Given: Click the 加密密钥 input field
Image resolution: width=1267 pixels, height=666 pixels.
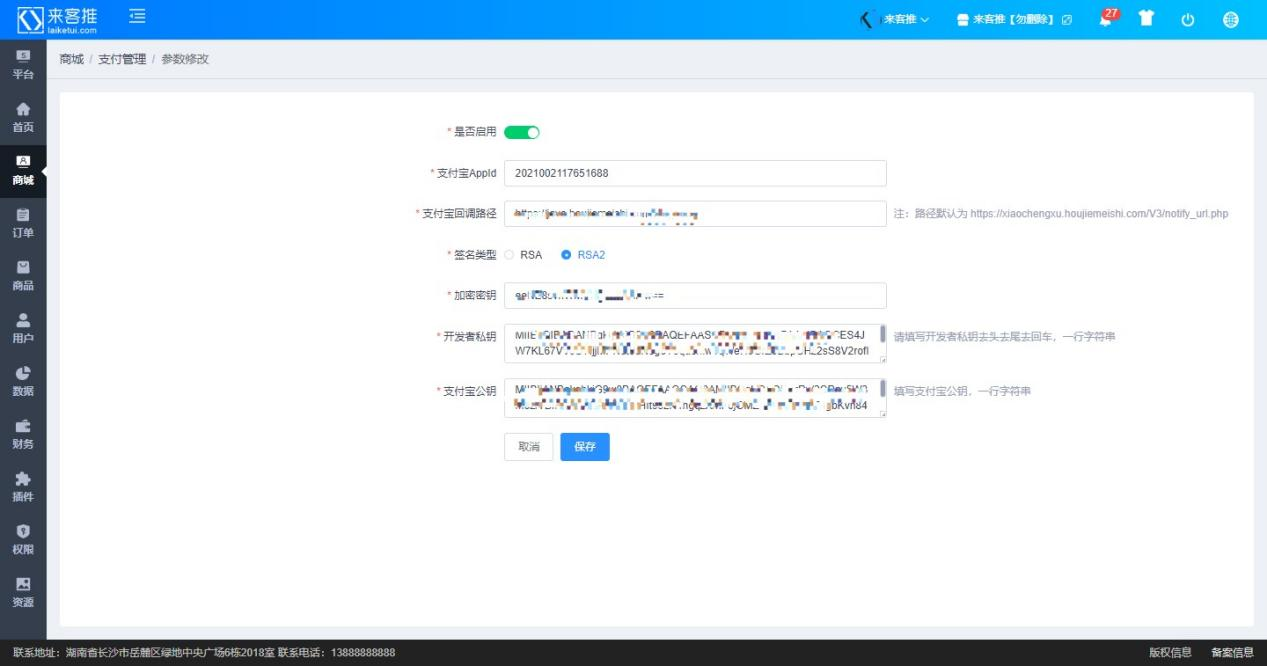Looking at the screenshot, I should tap(695, 296).
